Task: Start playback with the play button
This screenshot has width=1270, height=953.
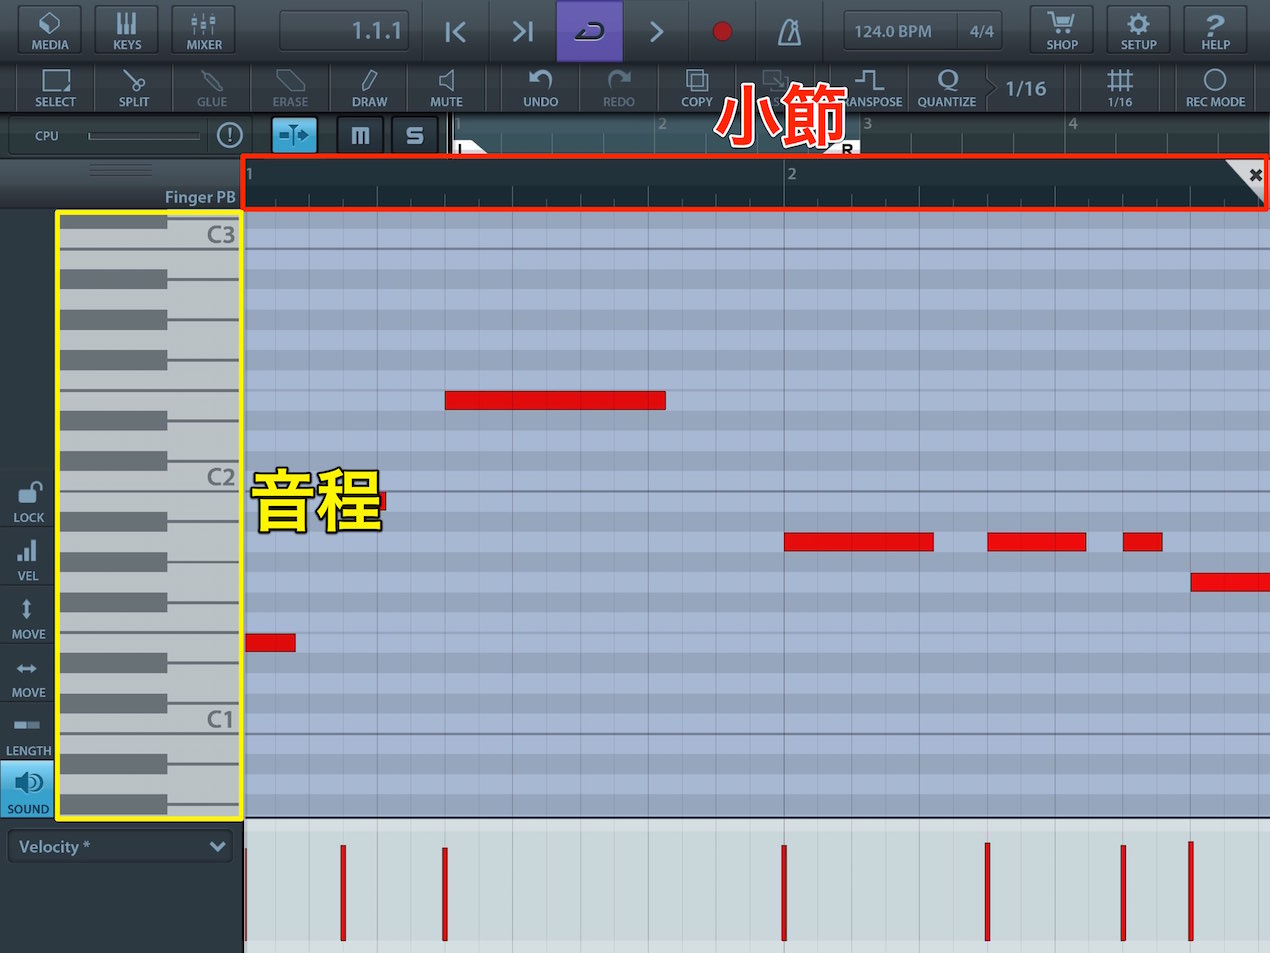Action: pyautogui.click(x=656, y=32)
